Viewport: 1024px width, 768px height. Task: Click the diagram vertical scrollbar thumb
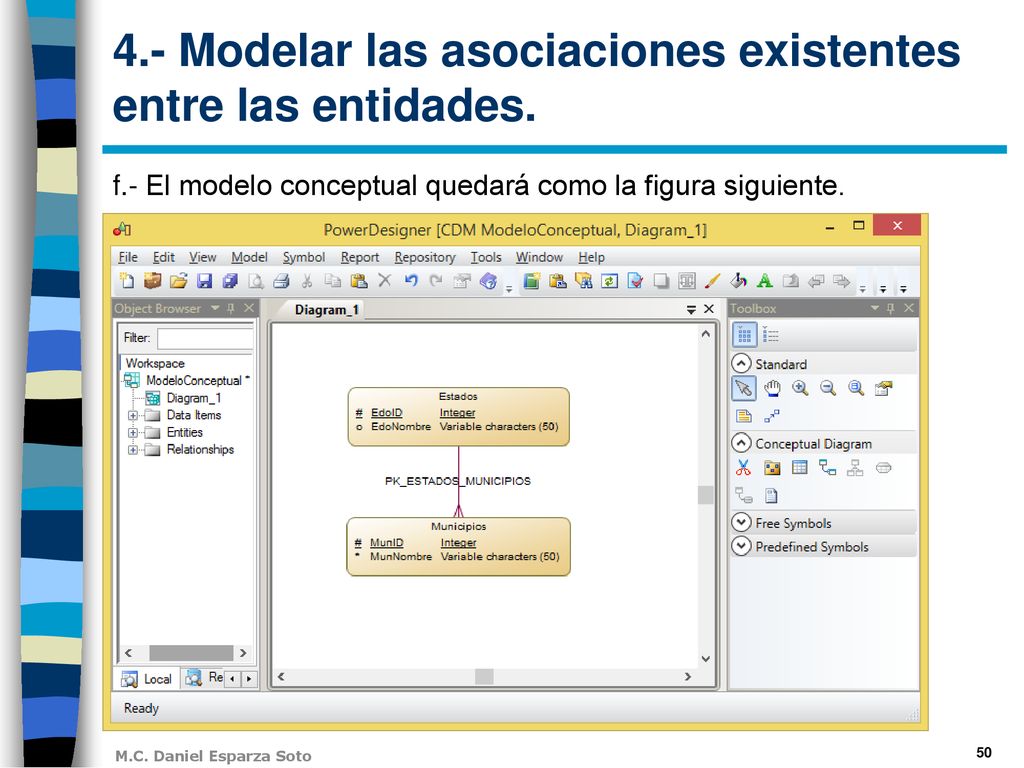pyautogui.click(x=705, y=494)
